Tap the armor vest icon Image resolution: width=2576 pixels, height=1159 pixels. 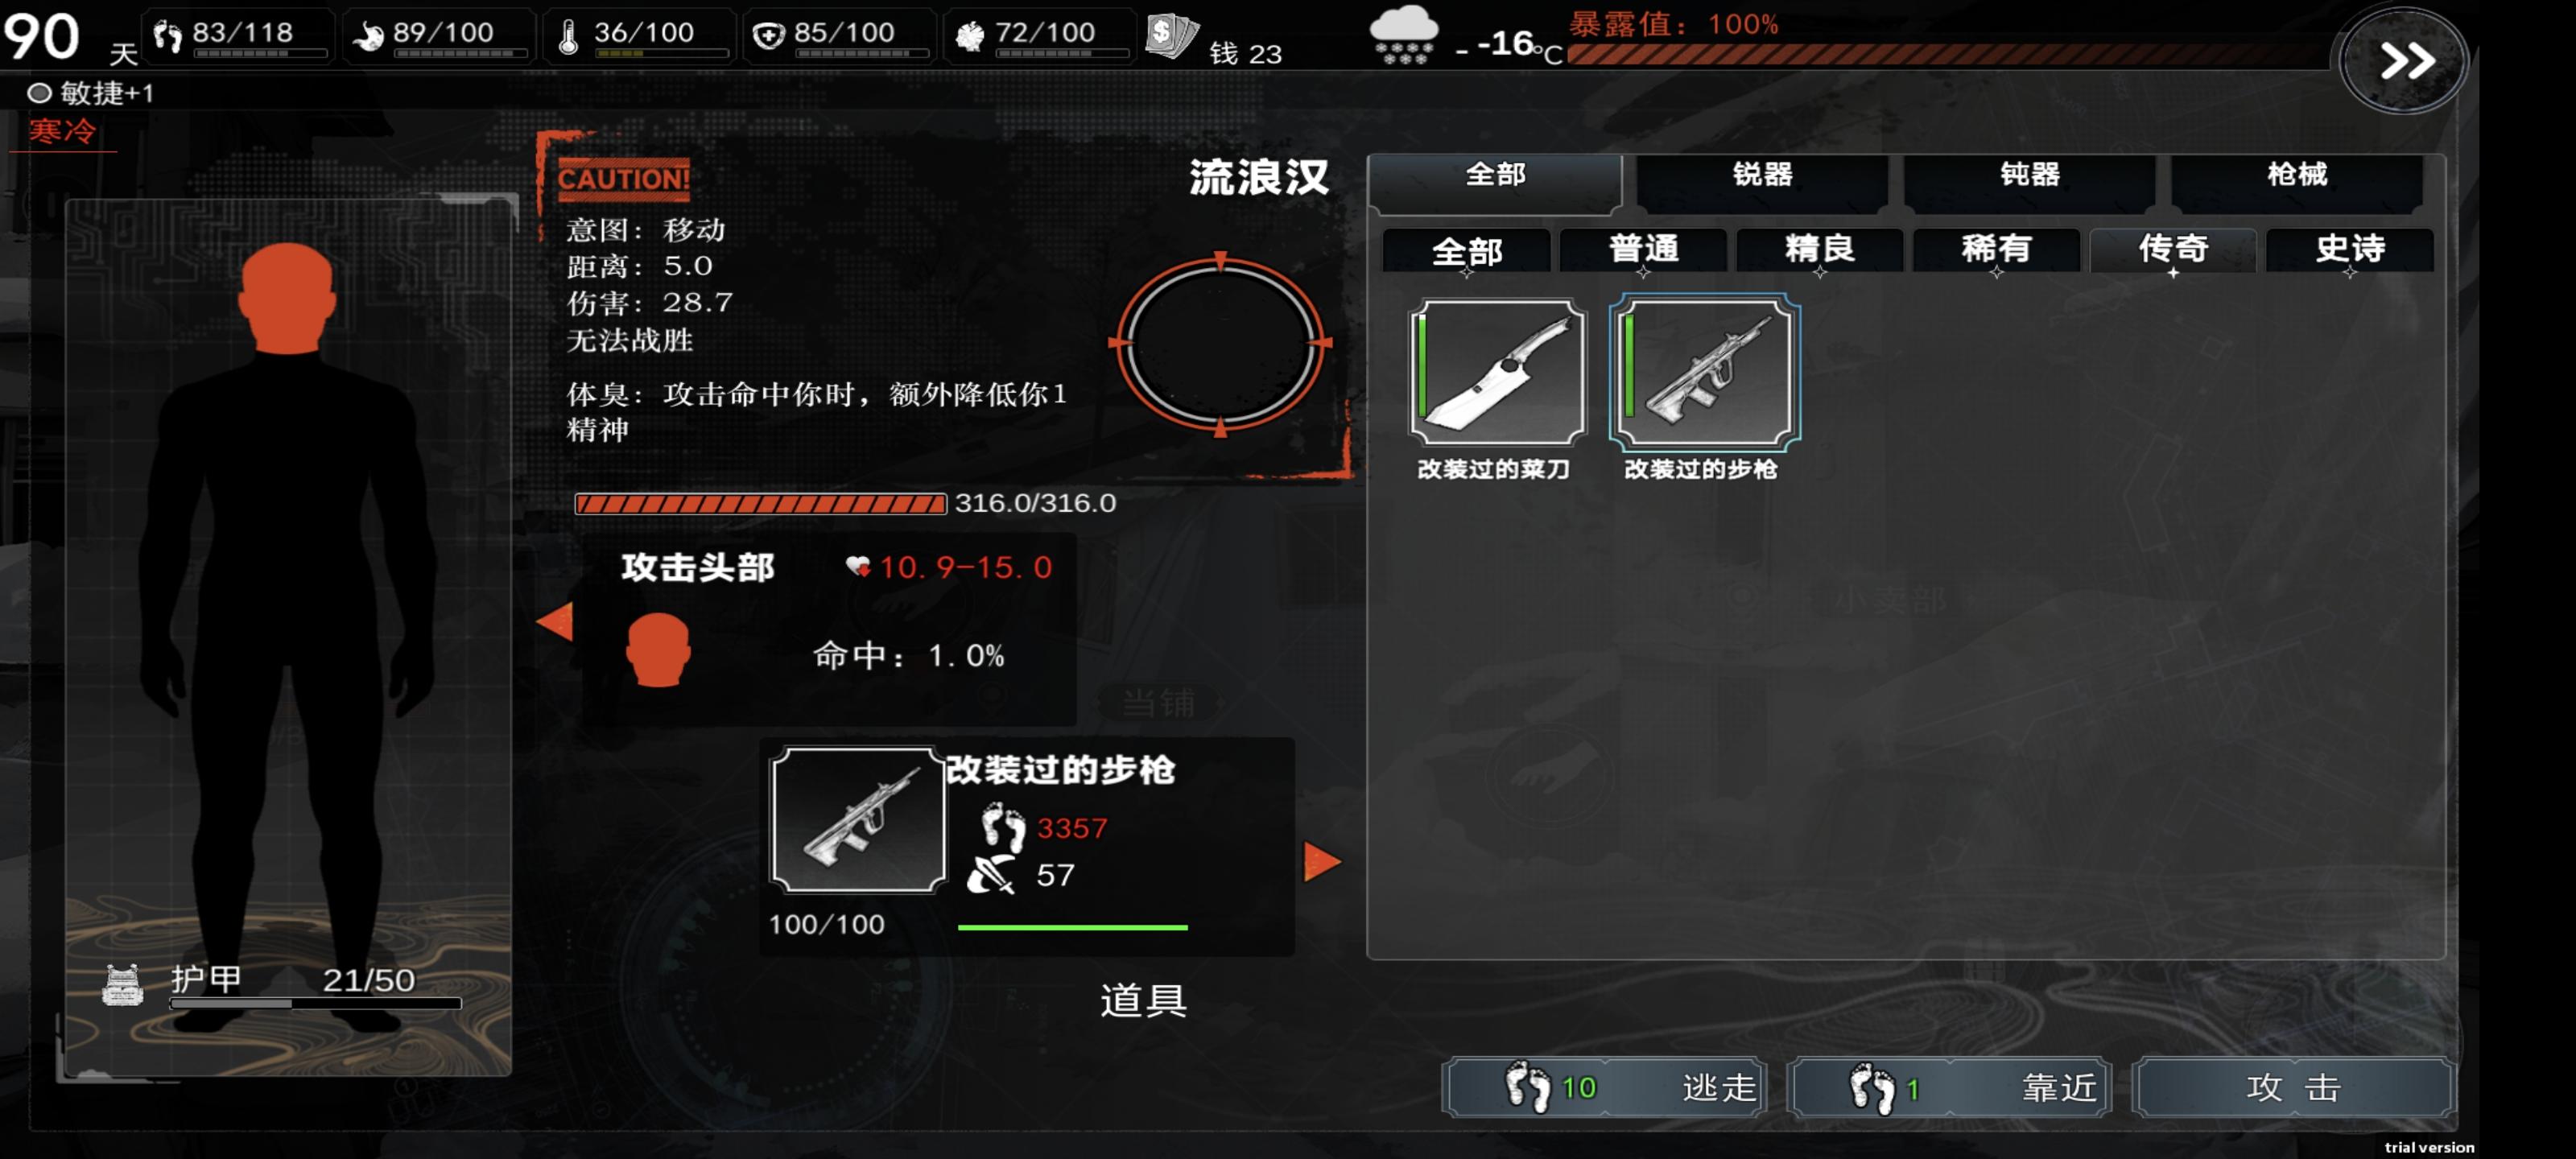coord(122,984)
